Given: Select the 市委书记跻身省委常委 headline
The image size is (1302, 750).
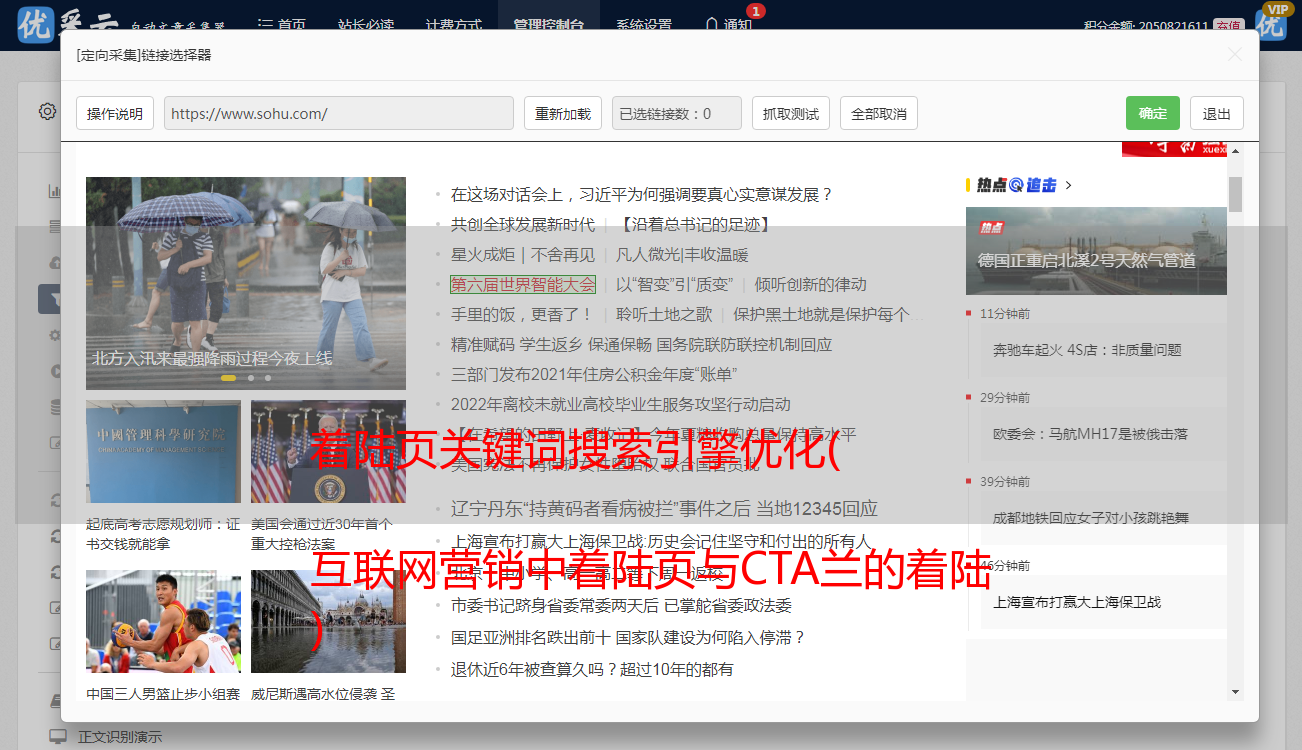Looking at the screenshot, I should pyautogui.click(x=621, y=605).
